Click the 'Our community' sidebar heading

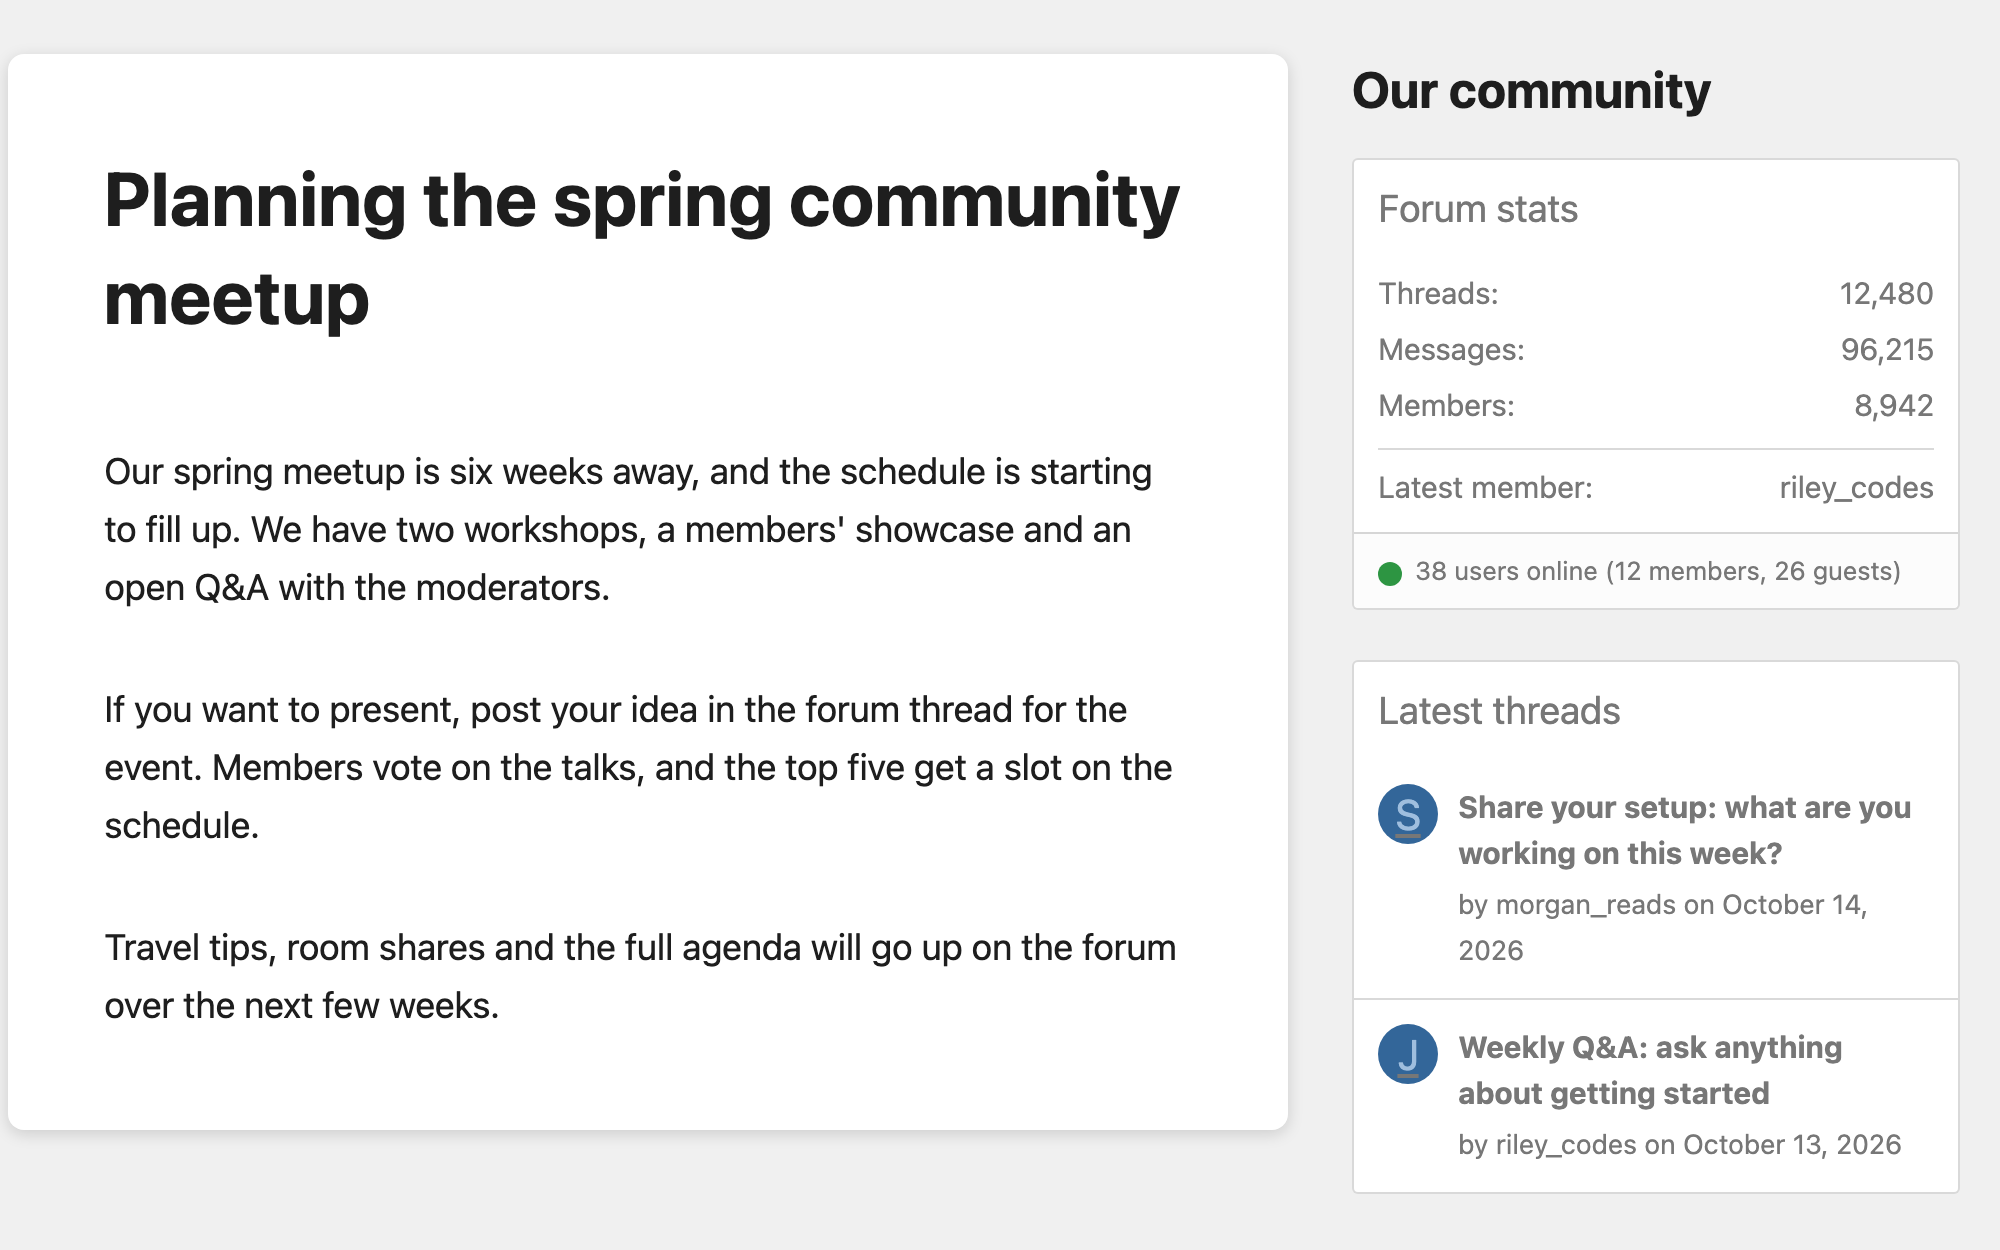1531,91
